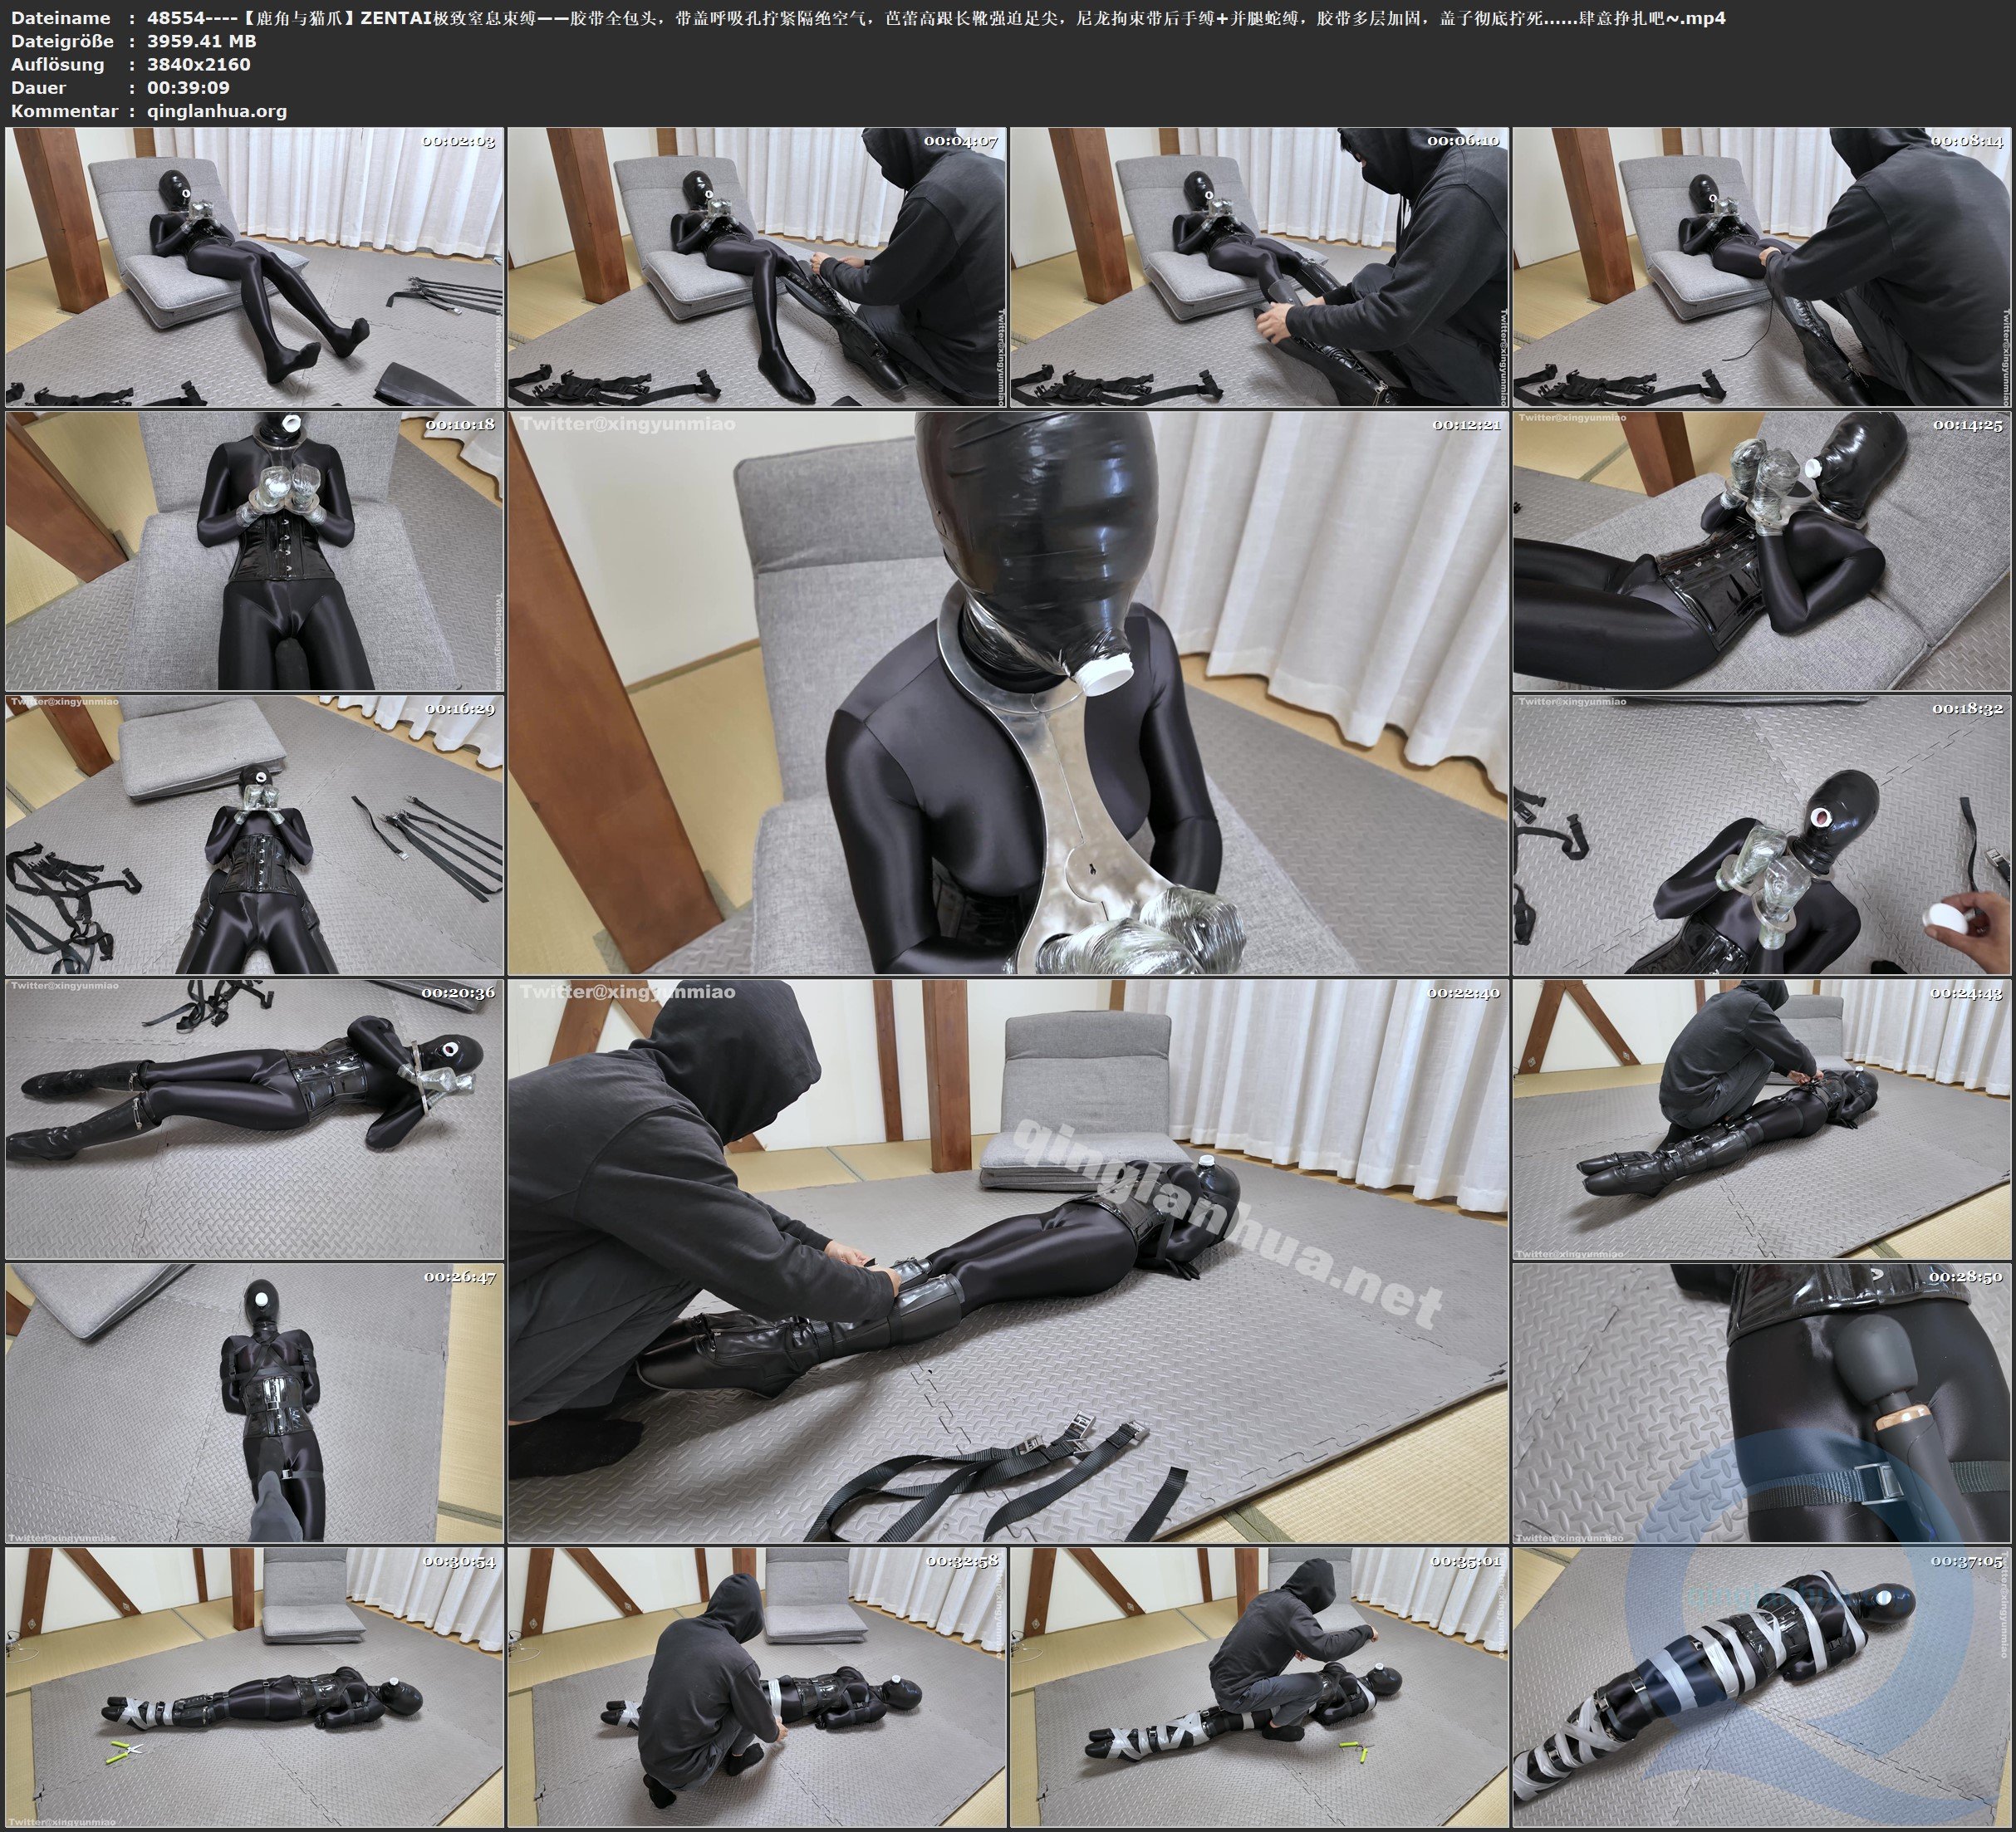Select the large frame at 00:12:21

click(1008, 693)
